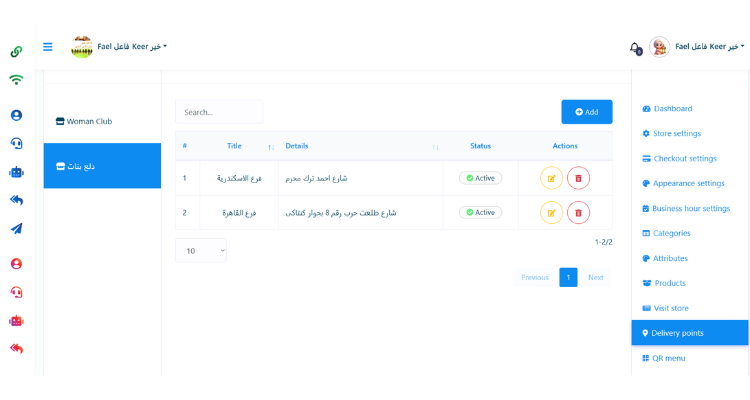Click the فرع الاسكندرية title cell

239,178
